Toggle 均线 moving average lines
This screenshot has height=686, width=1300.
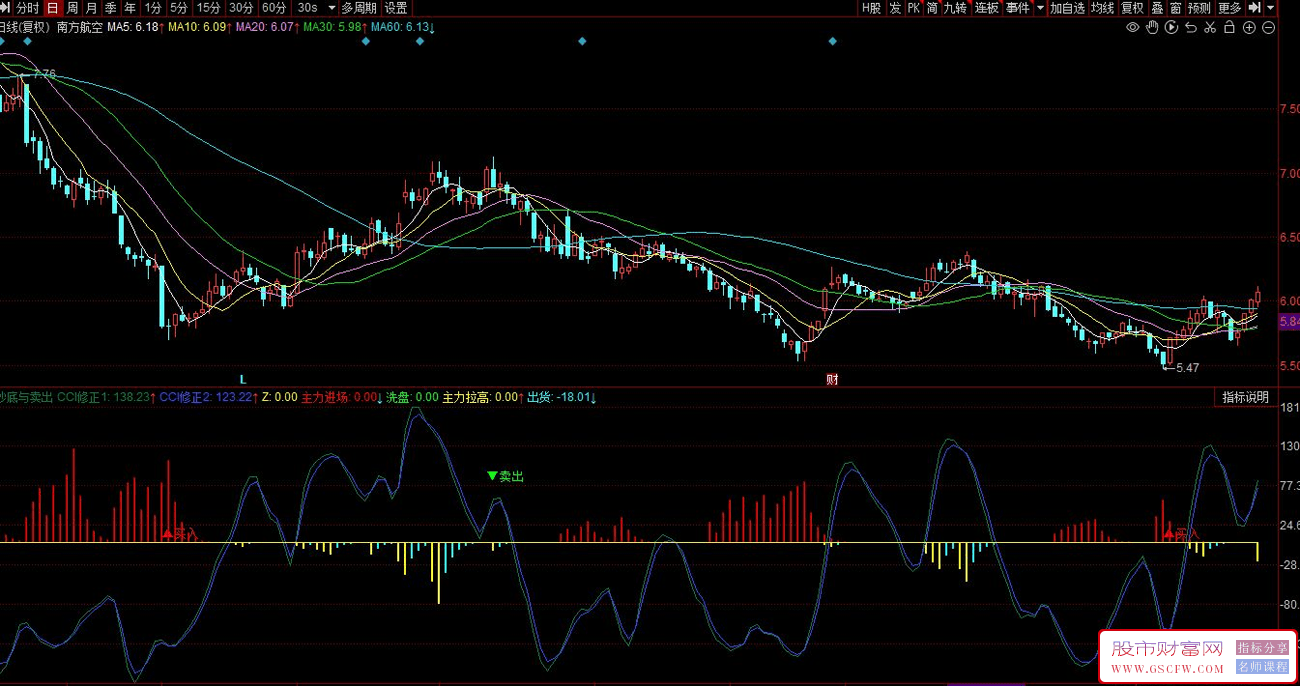point(1102,8)
